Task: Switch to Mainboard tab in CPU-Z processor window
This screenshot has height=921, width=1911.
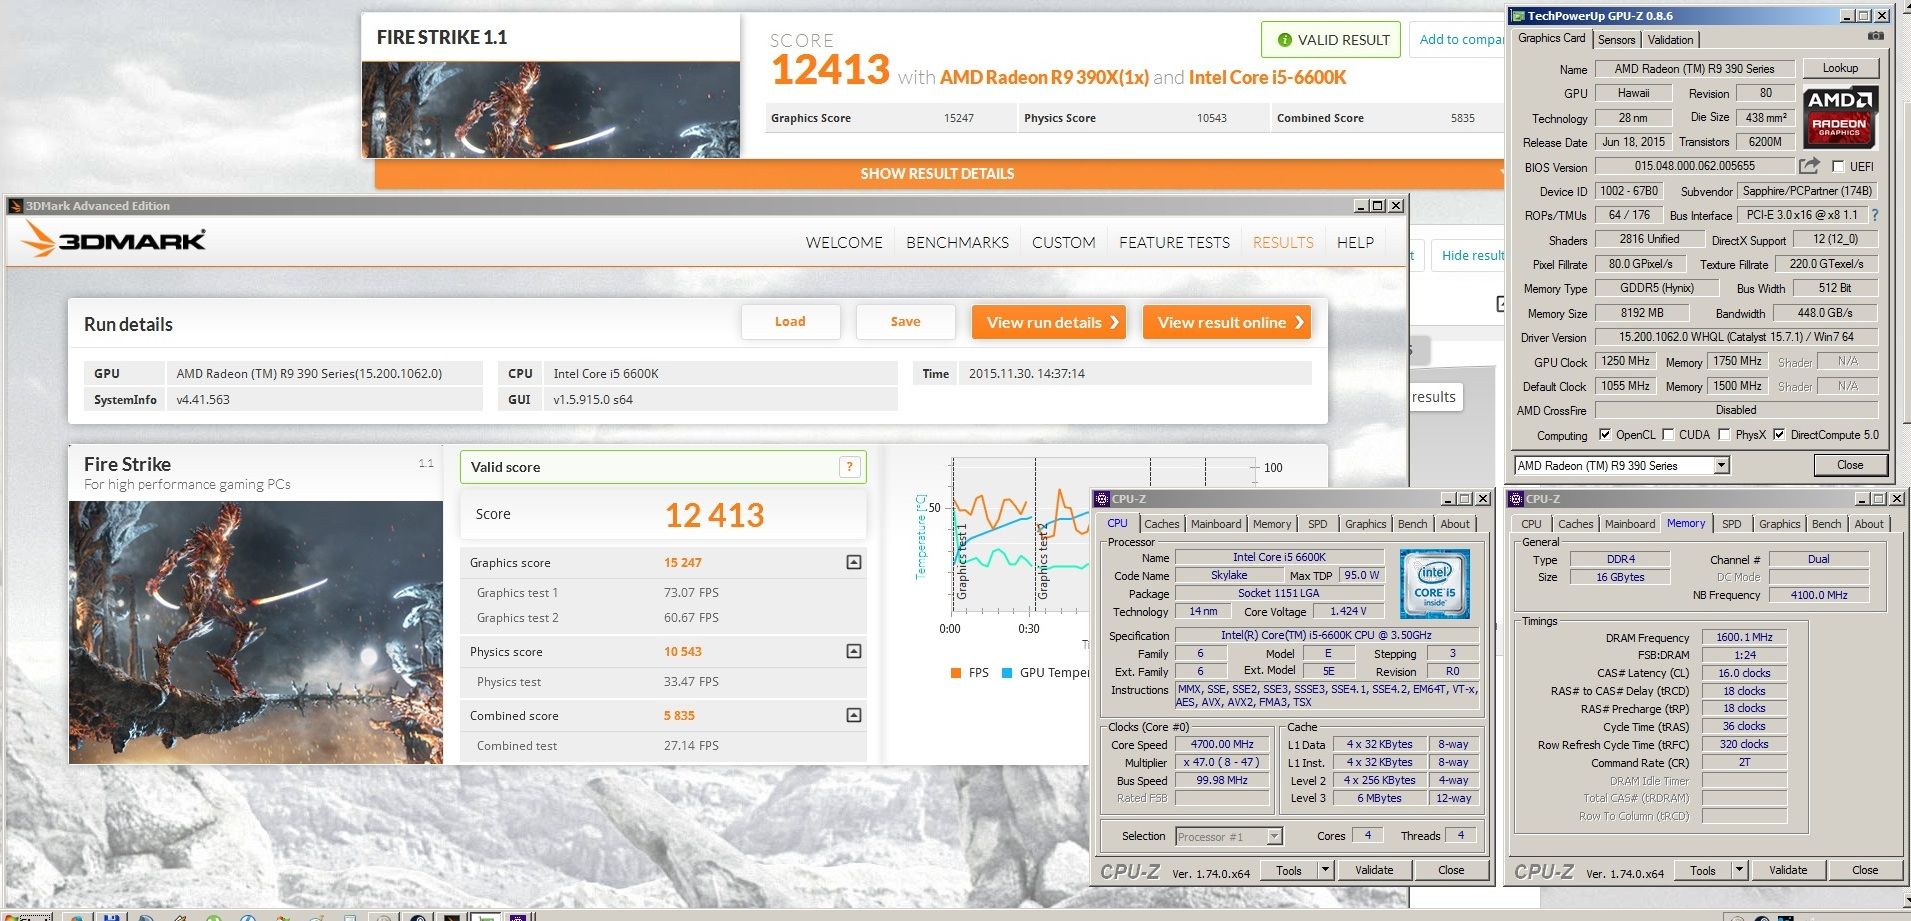Action: click(x=1216, y=524)
